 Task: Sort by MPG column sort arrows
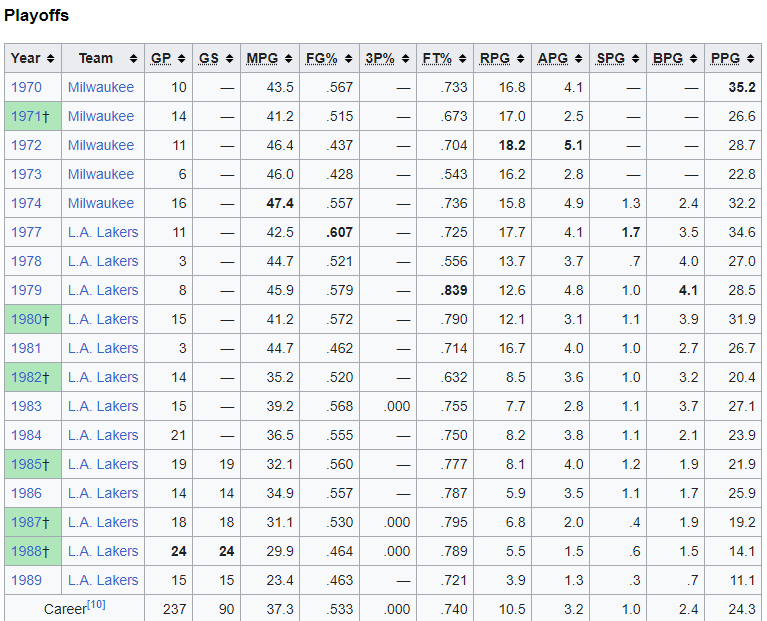point(289,59)
